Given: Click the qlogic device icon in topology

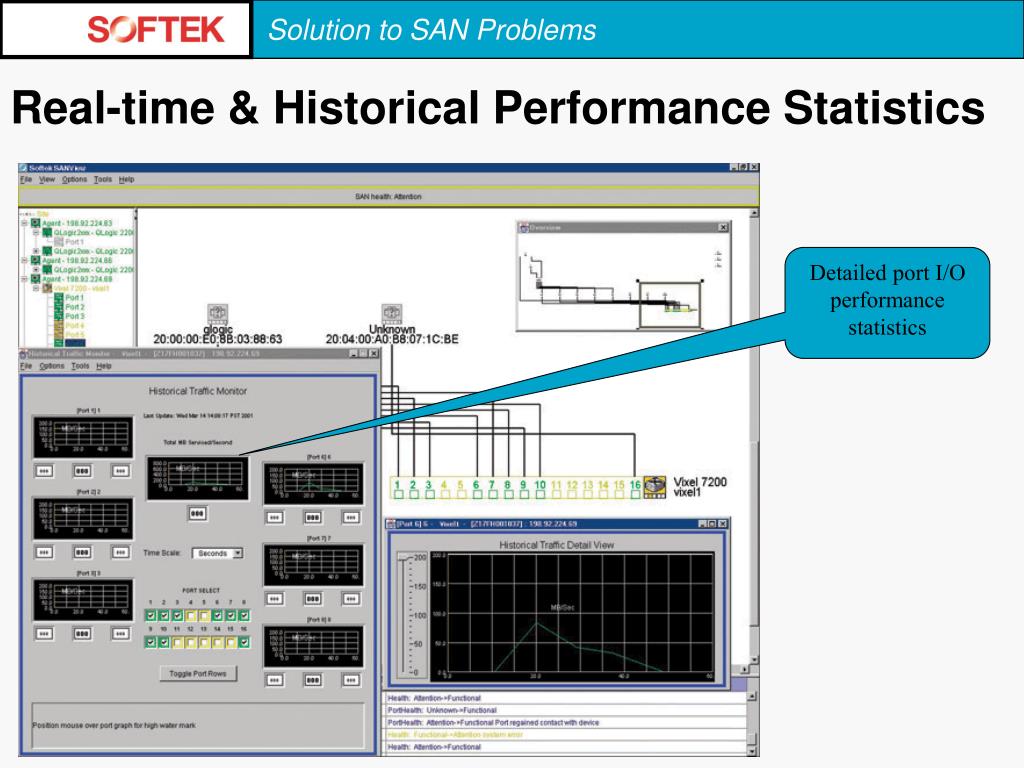Looking at the screenshot, I should pos(217,314).
